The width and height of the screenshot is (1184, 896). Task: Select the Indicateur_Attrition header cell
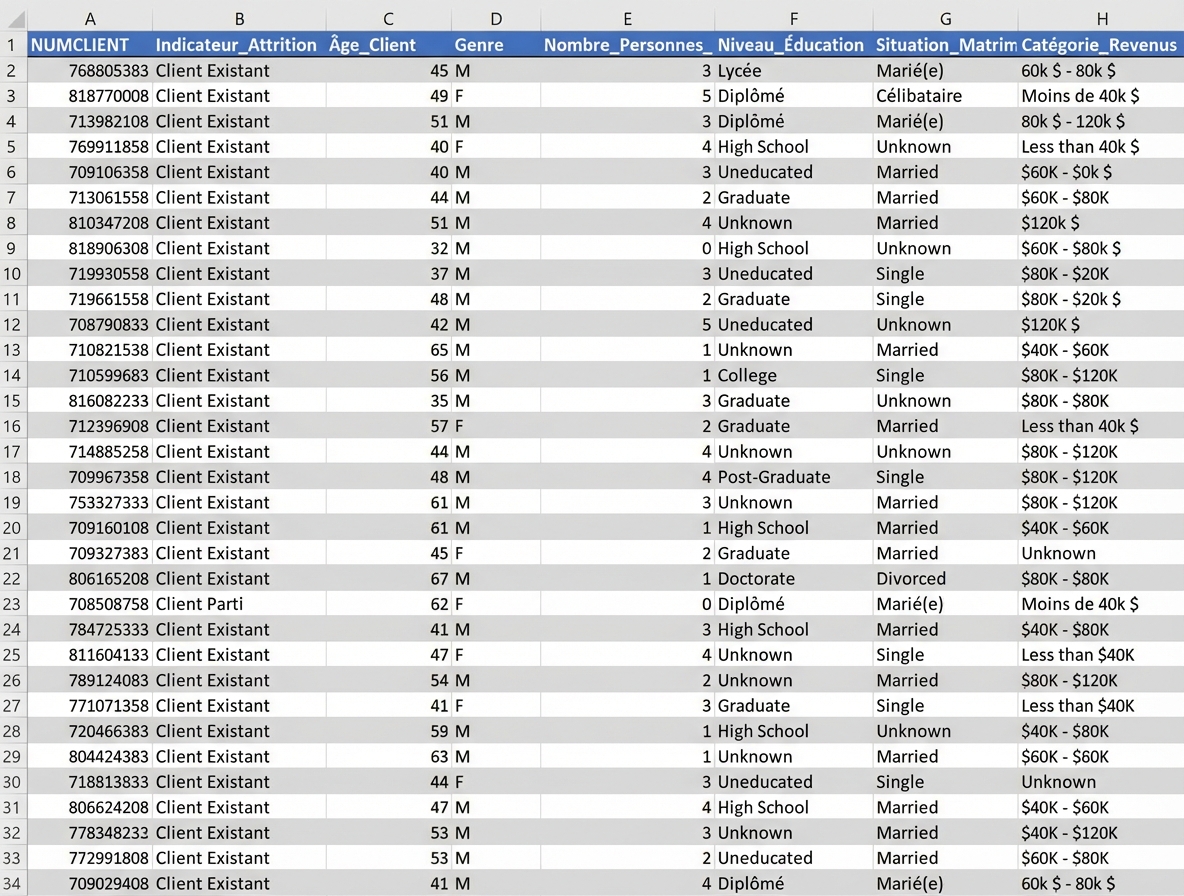coord(237,45)
